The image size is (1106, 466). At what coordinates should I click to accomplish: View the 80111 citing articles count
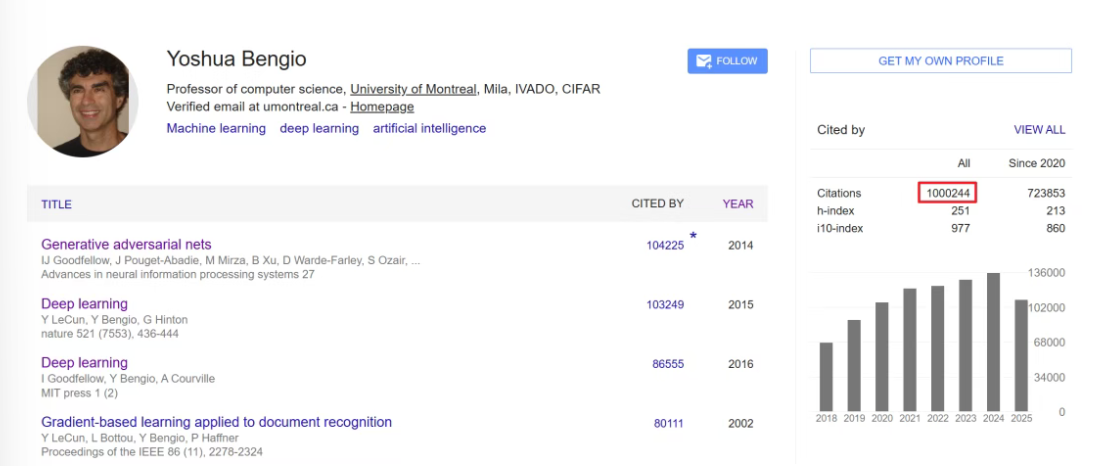point(668,424)
